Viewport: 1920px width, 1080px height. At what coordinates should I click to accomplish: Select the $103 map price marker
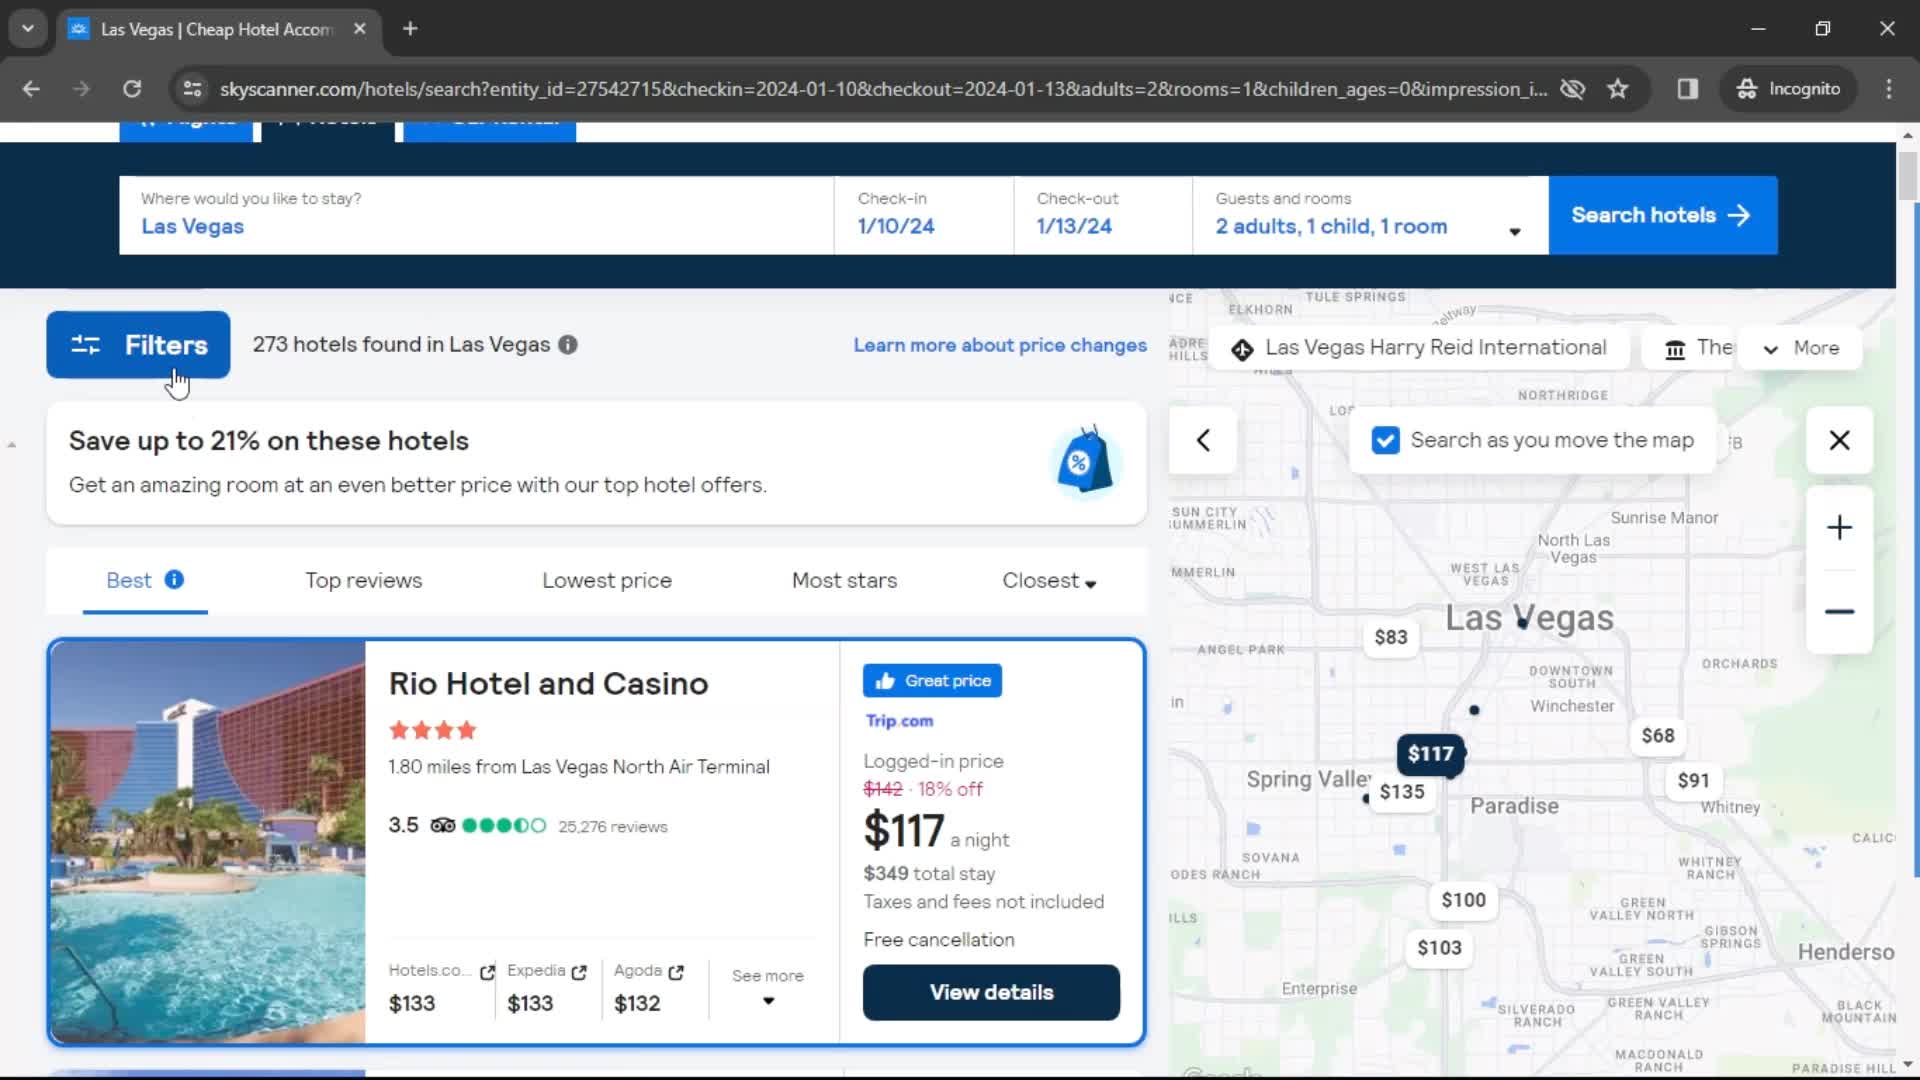pyautogui.click(x=1439, y=948)
